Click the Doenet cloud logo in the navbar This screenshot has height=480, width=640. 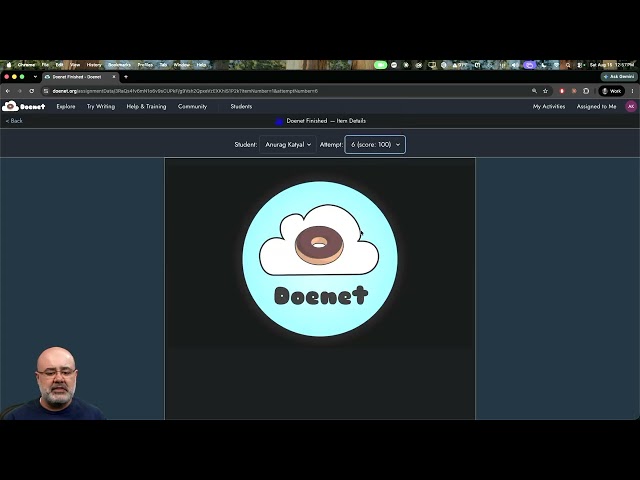23,107
